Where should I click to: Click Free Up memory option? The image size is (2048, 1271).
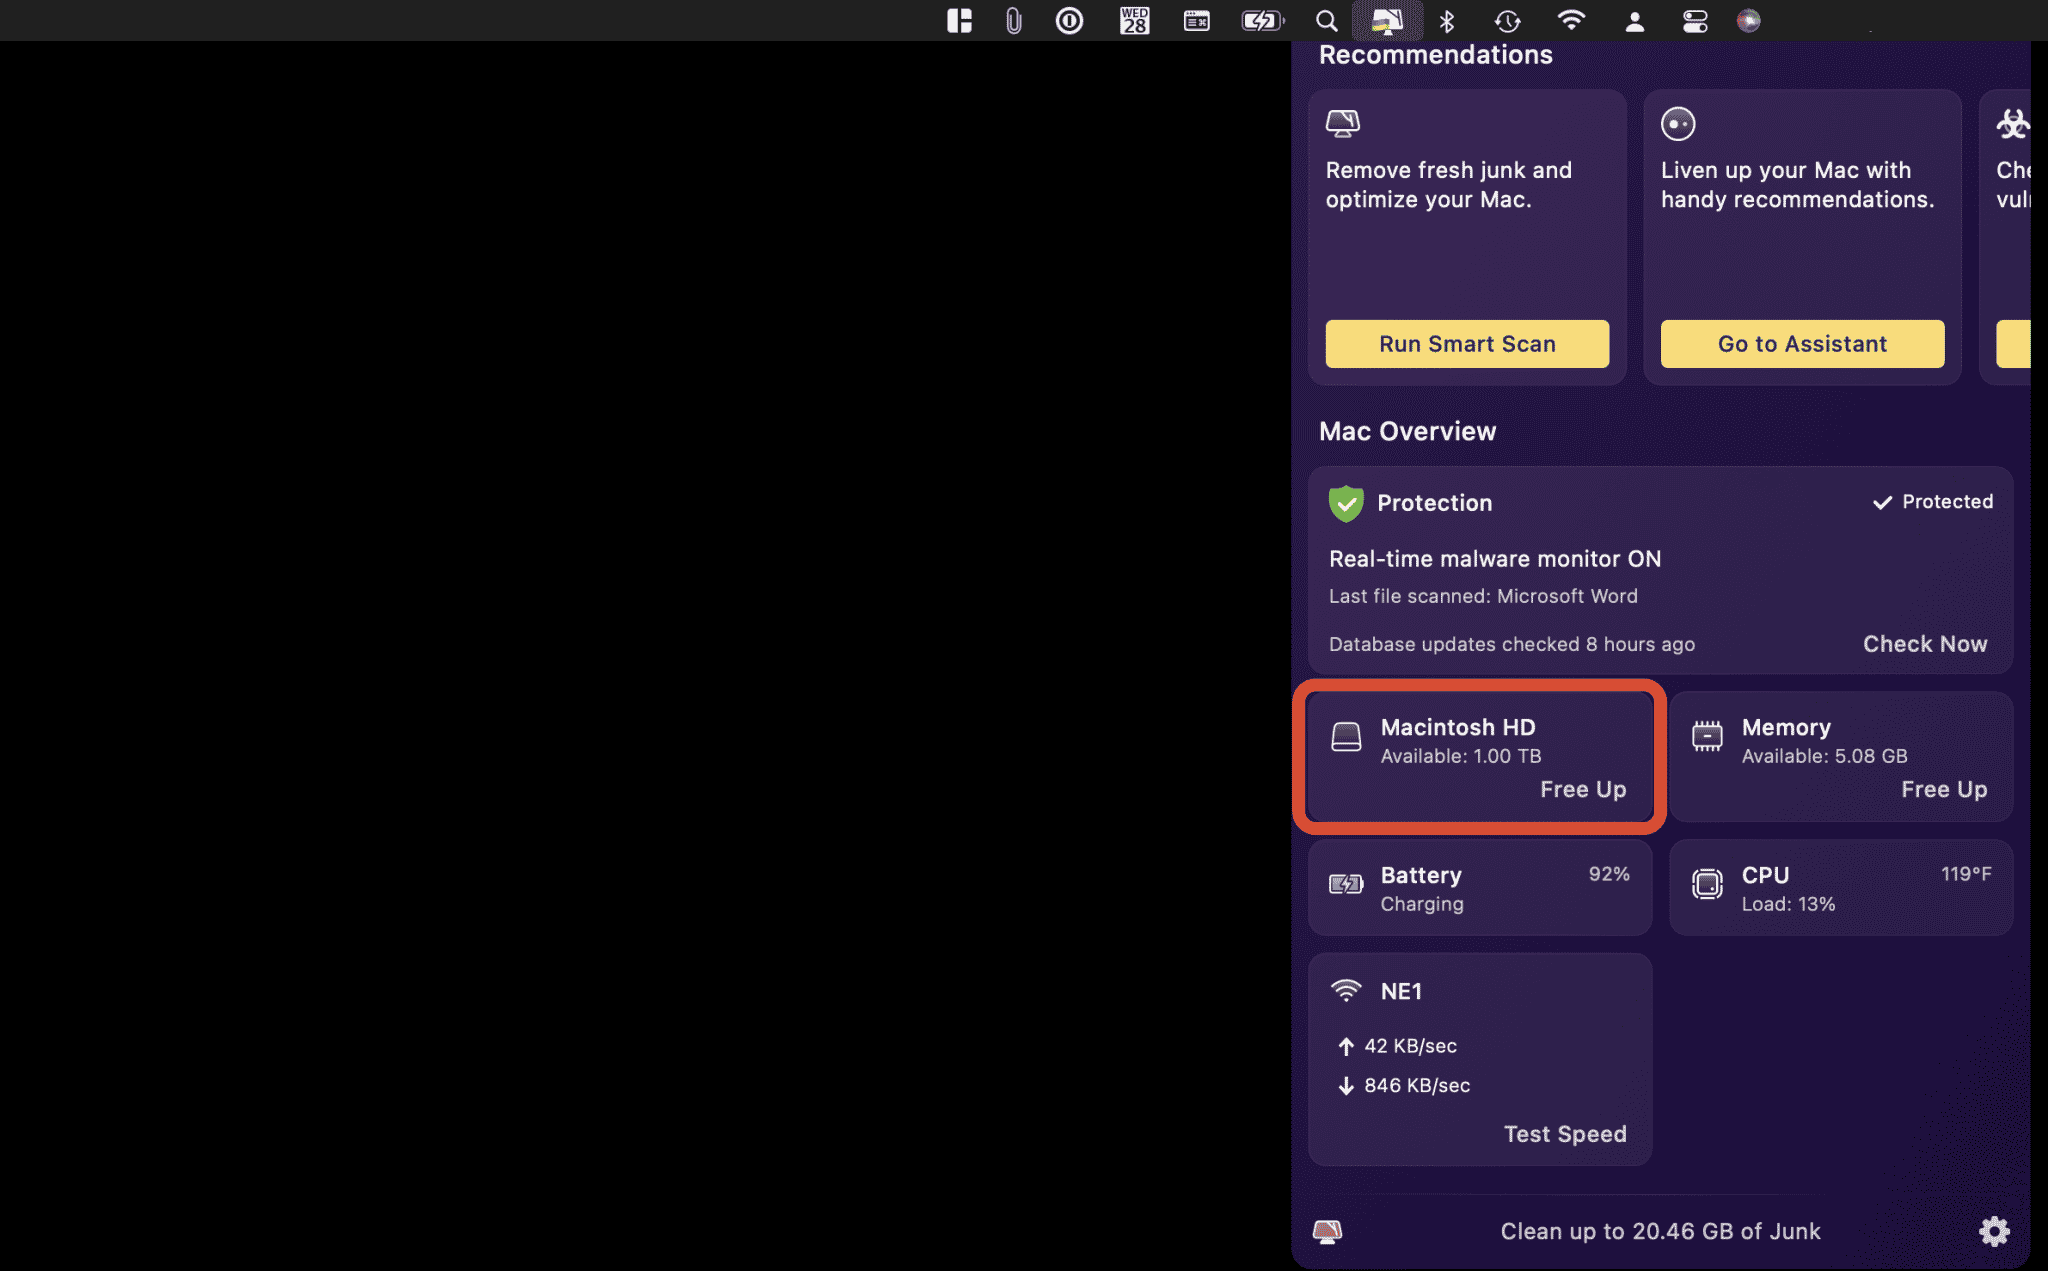(1943, 788)
